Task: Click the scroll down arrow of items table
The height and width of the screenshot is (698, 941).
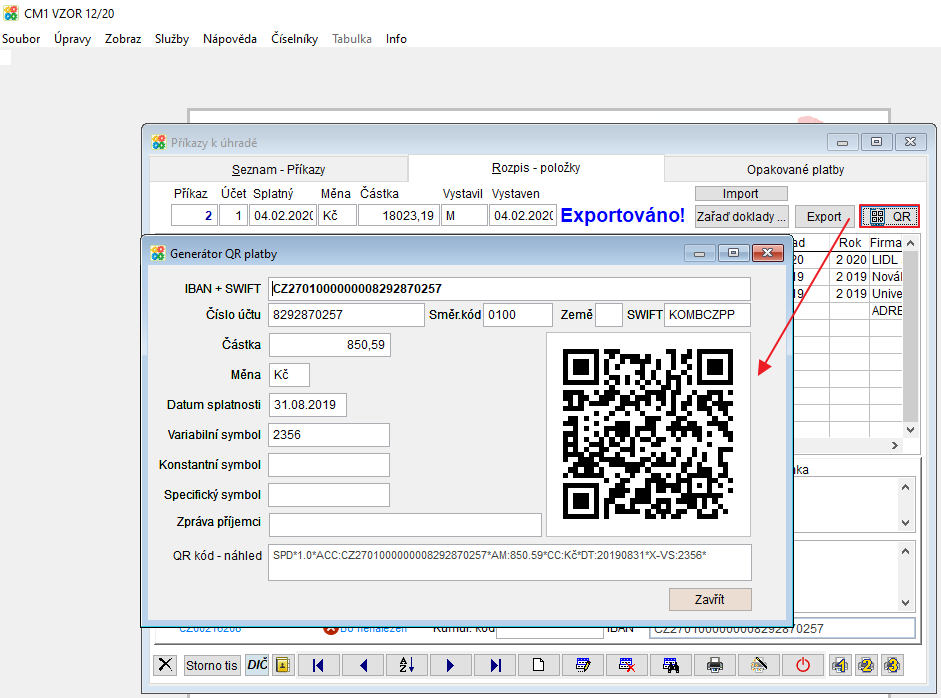Action: pyautogui.click(x=910, y=430)
